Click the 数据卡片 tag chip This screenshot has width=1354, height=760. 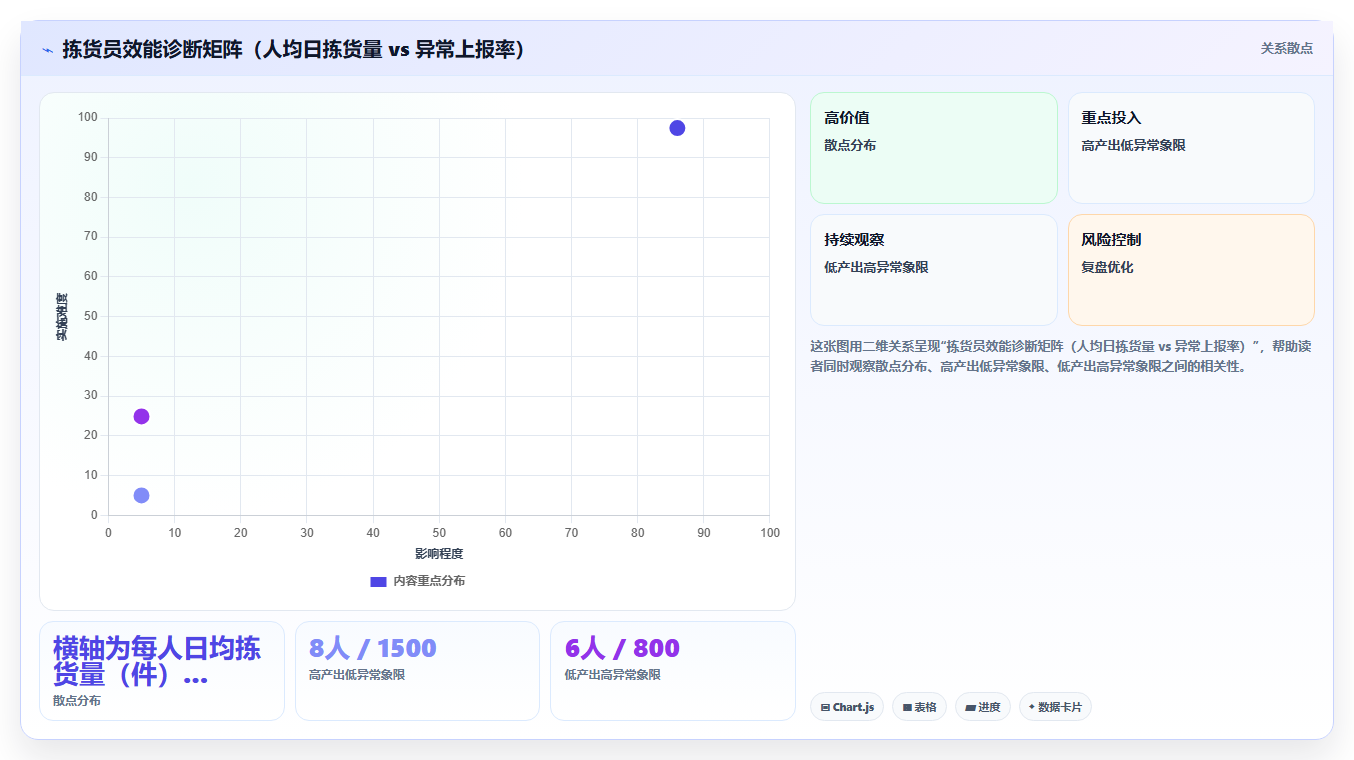point(1055,707)
